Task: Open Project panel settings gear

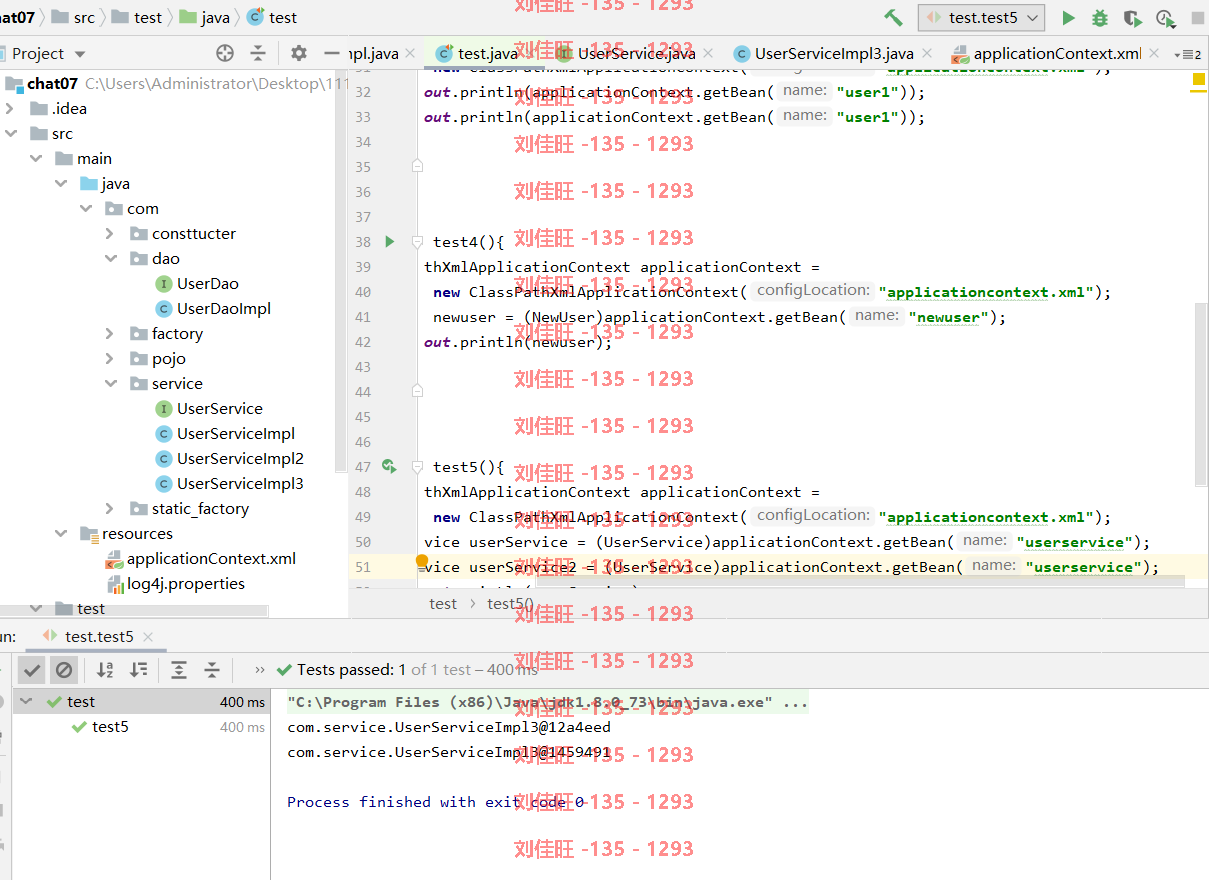Action: click(x=299, y=54)
